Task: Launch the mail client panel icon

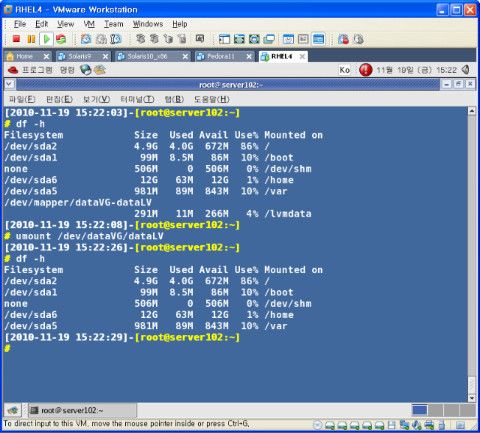Action: pos(100,70)
